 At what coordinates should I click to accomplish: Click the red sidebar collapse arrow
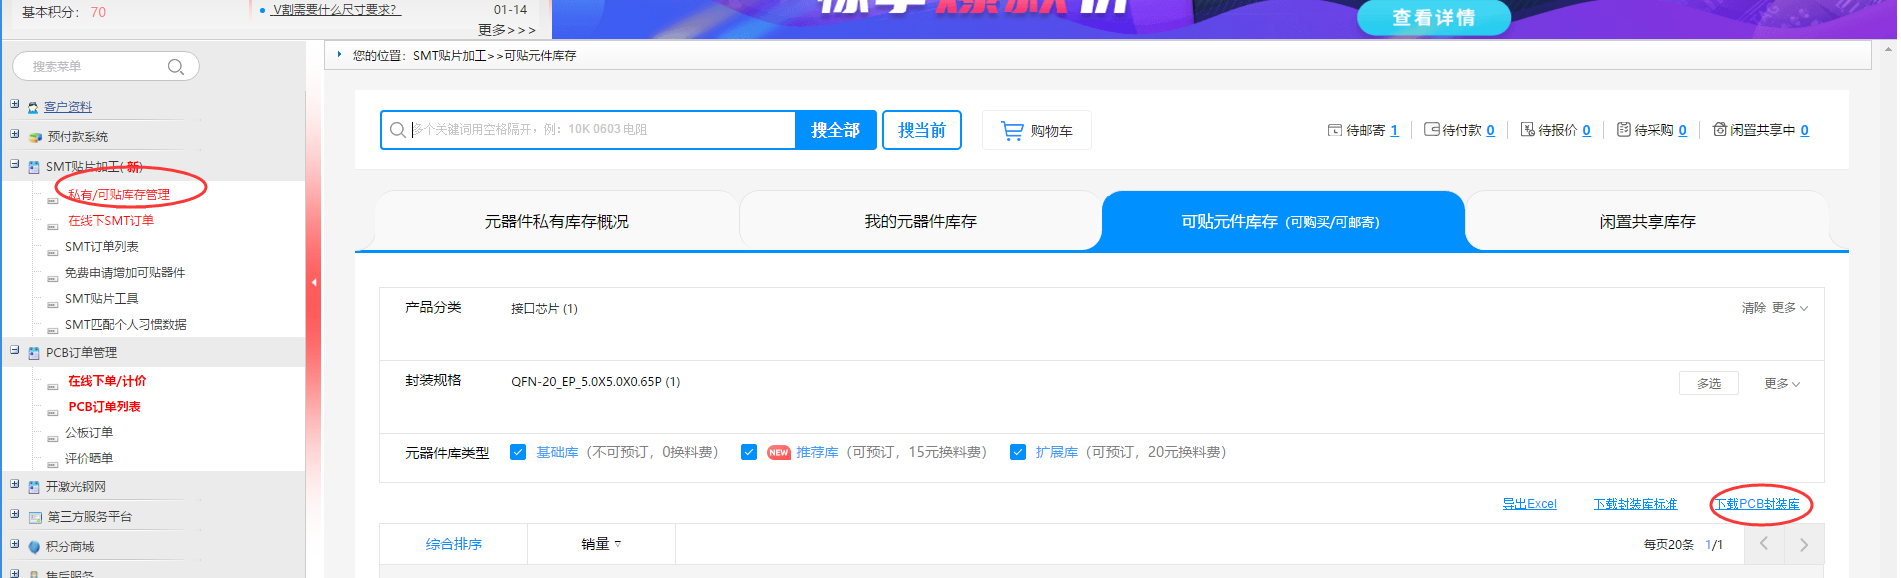point(314,283)
